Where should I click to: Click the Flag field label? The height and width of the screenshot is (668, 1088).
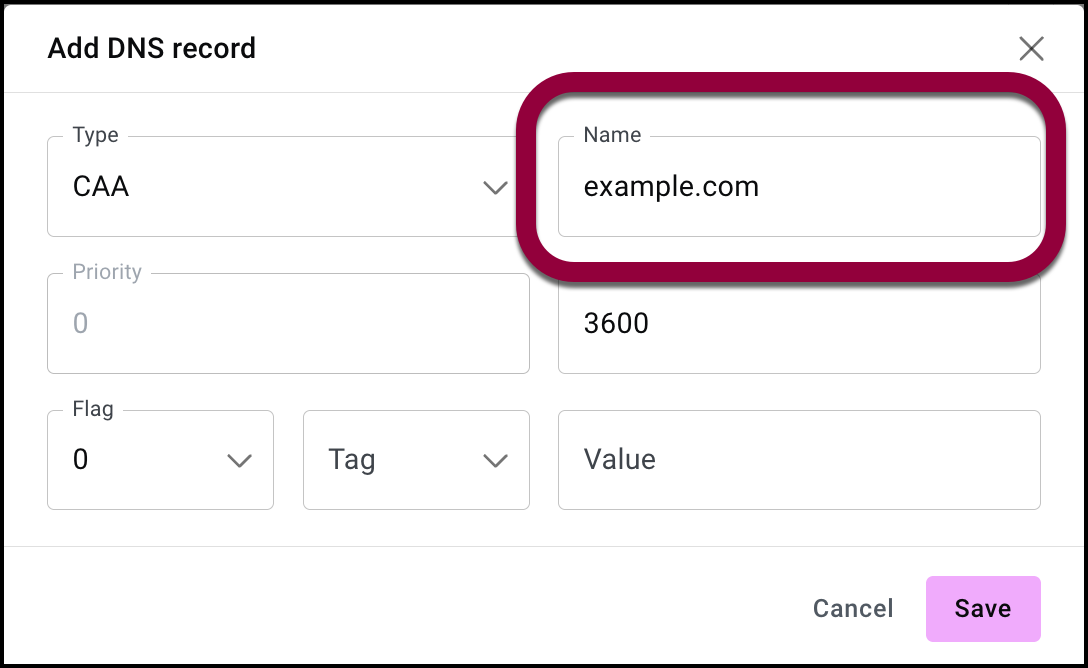tap(93, 408)
